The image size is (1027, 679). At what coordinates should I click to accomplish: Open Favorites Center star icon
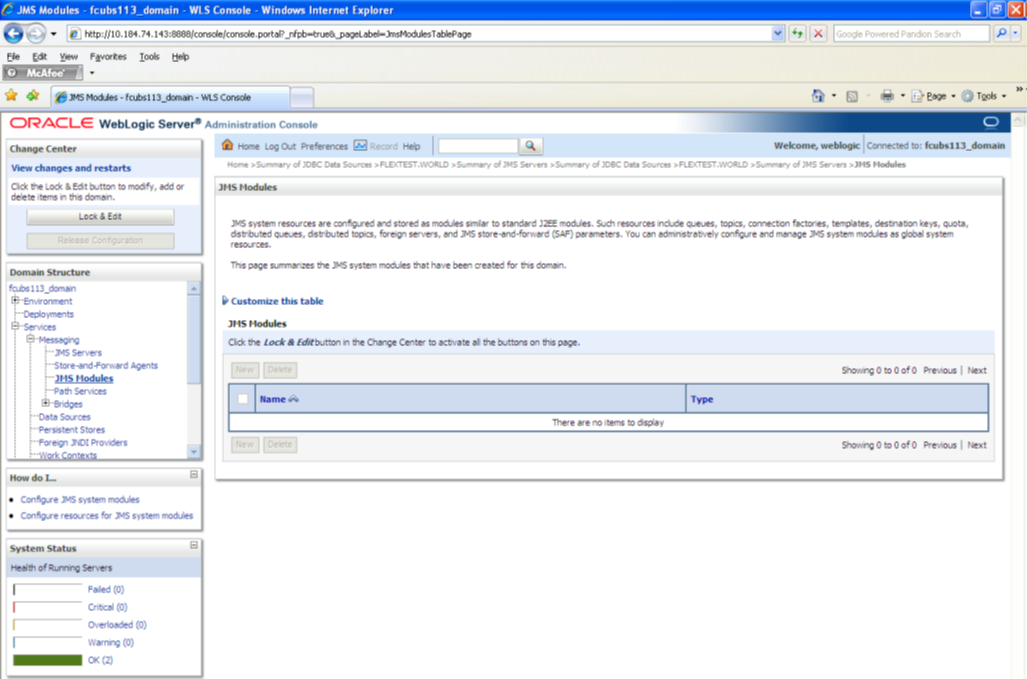click(11, 96)
